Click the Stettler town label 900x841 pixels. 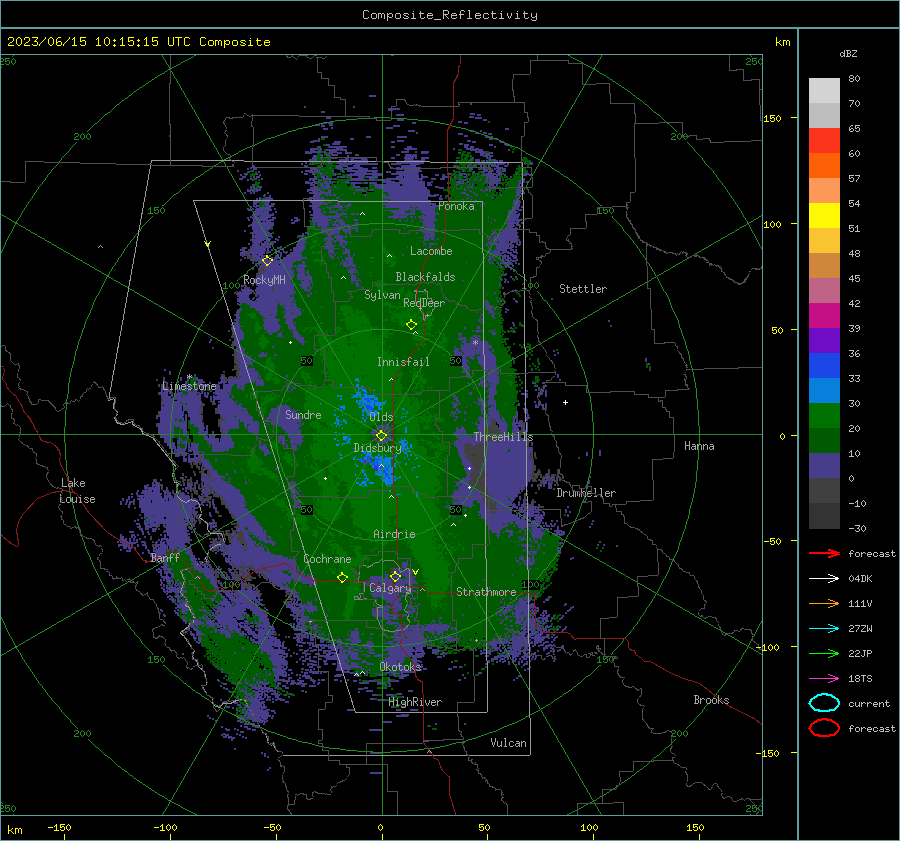tap(583, 289)
